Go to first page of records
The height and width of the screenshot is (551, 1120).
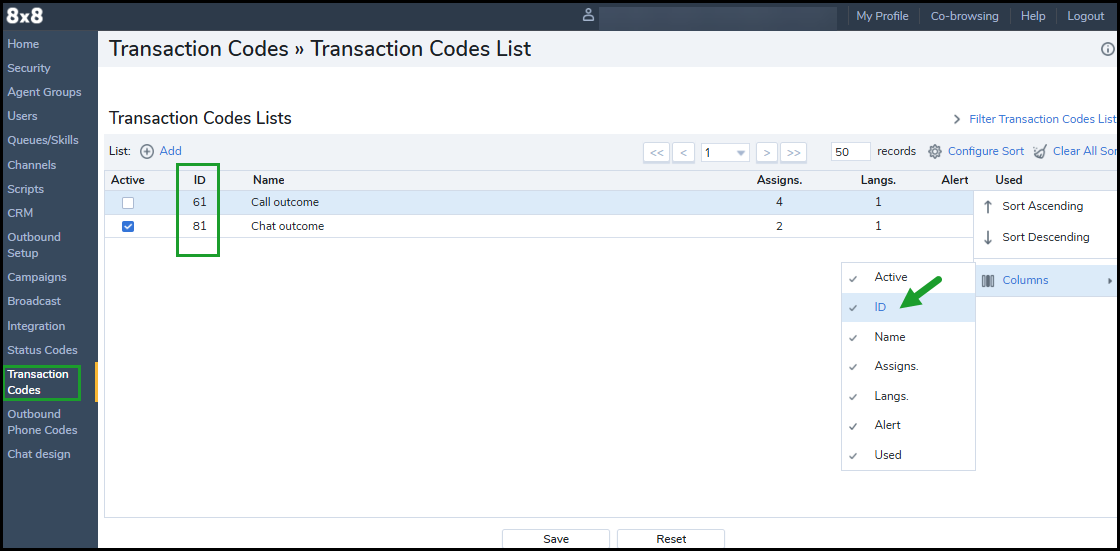[x=656, y=152]
